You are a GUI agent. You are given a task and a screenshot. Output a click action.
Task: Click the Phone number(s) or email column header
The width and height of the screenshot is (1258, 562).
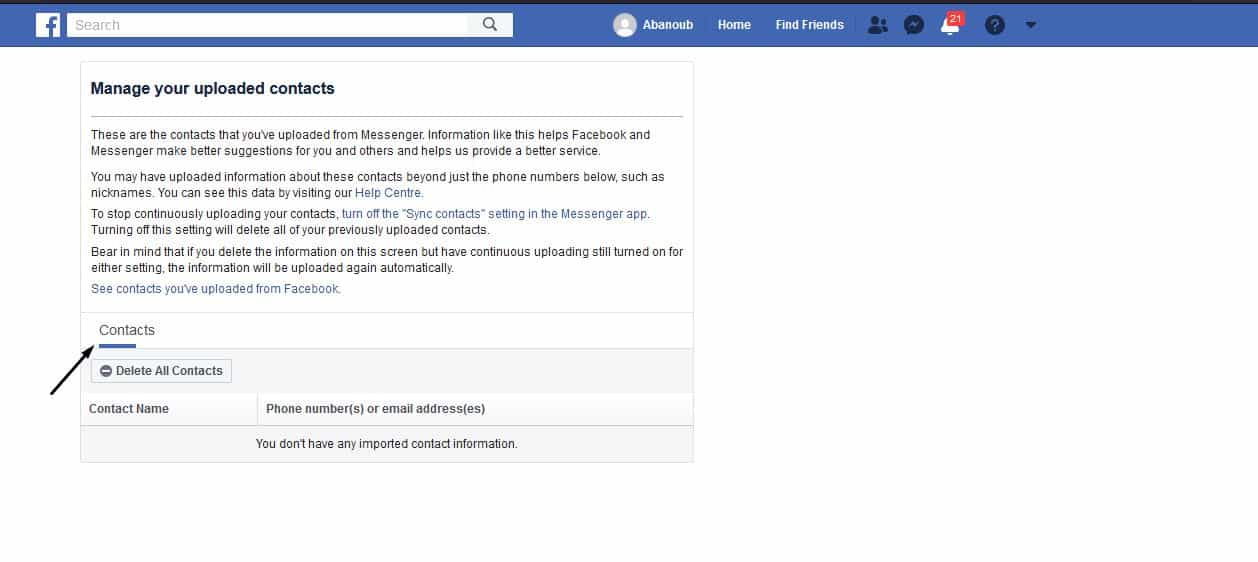point(375,409)
